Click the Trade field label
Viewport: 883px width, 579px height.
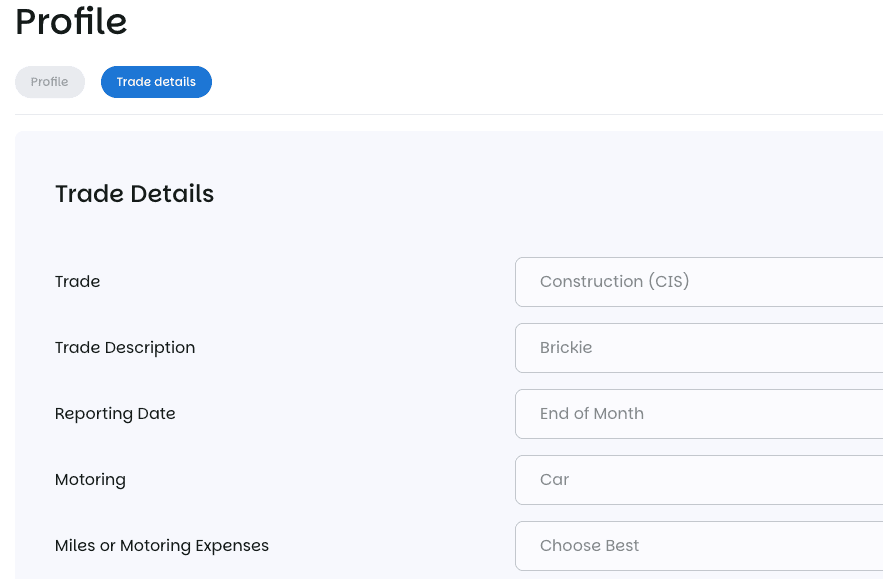(77, 282)
